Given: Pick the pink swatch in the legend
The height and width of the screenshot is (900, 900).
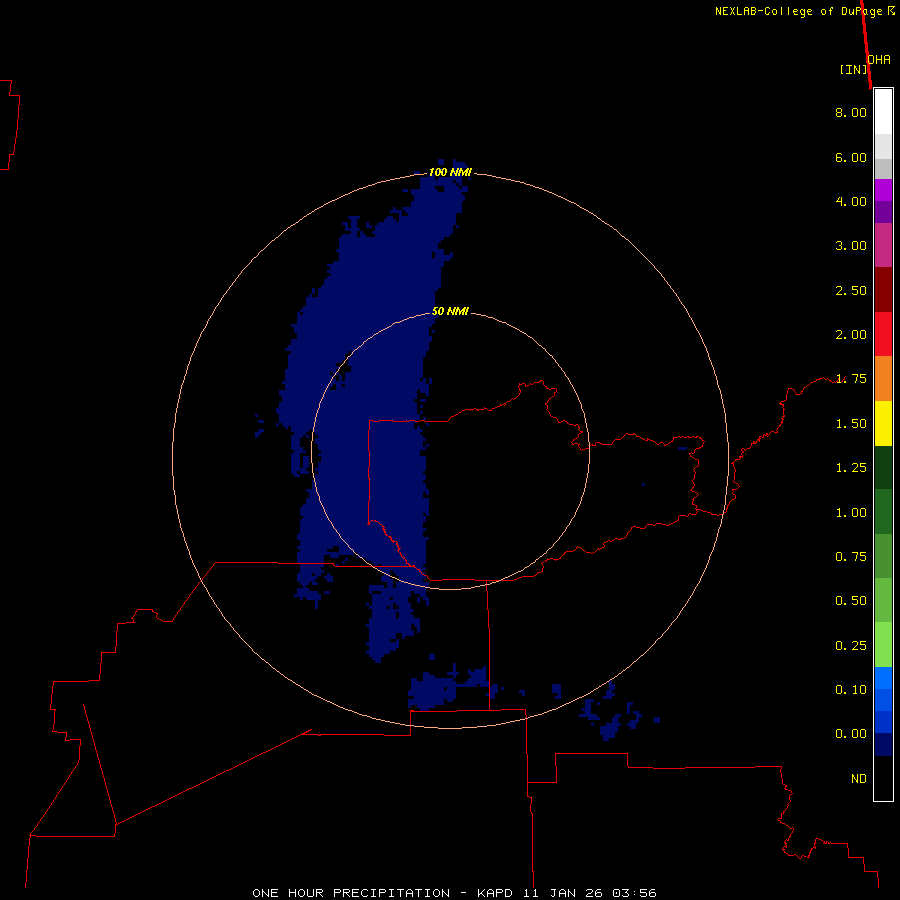Looking at the screenshot, I should tap(883, 245).
